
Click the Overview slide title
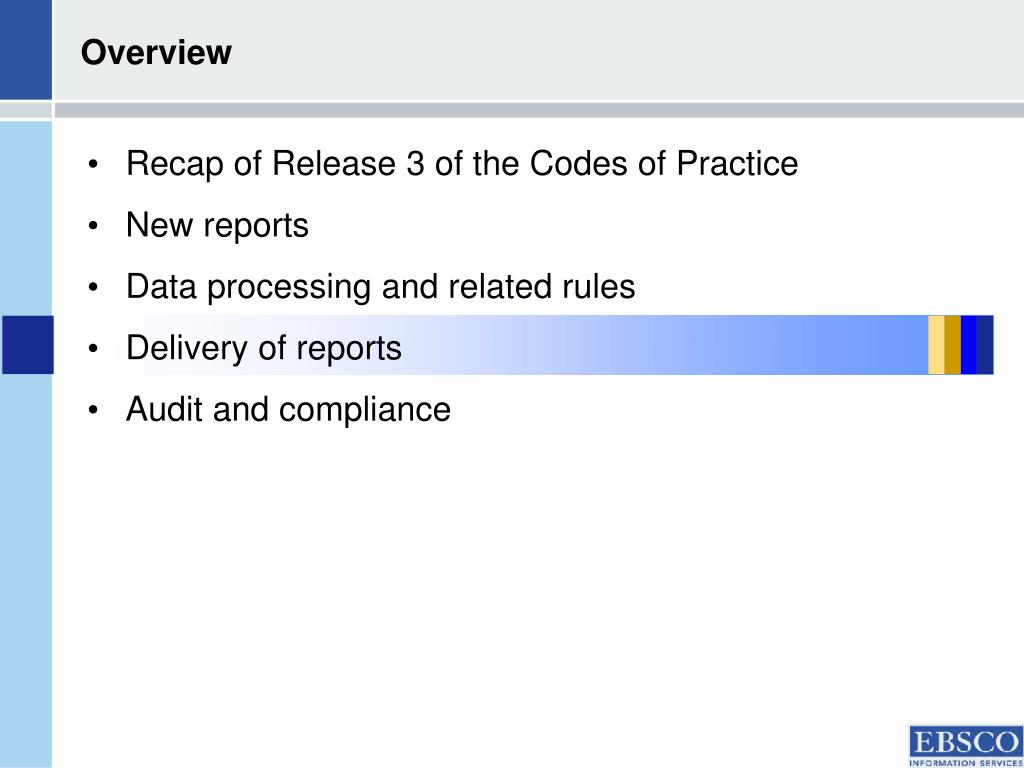pos(156,52)
